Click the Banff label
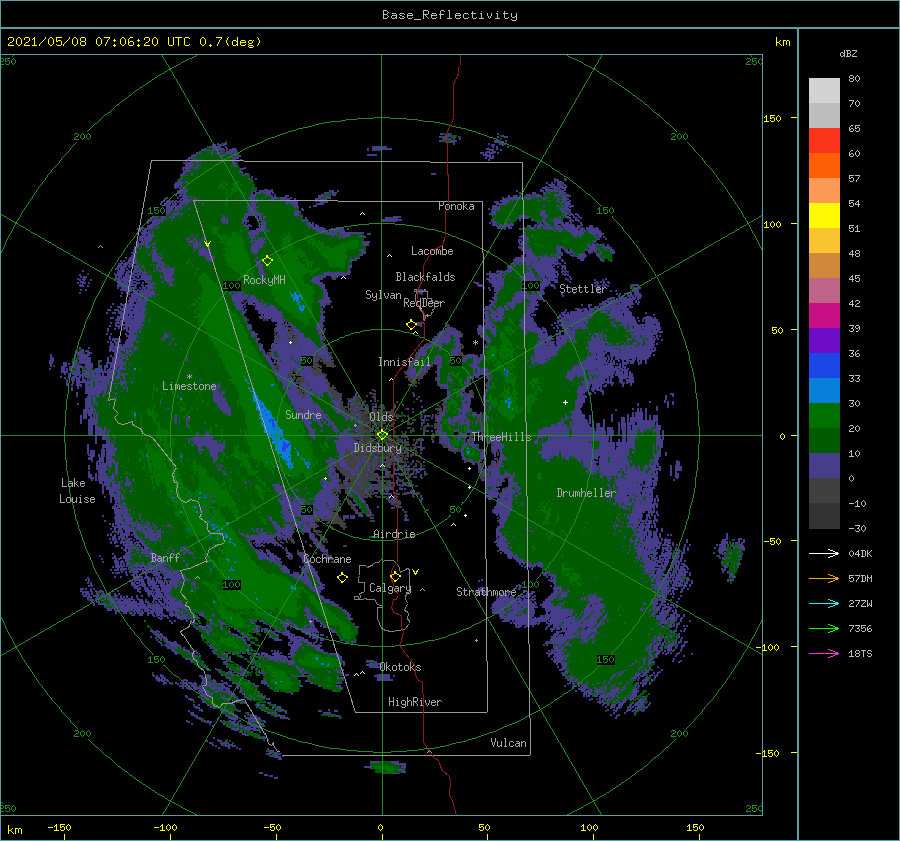 point(165,557)
